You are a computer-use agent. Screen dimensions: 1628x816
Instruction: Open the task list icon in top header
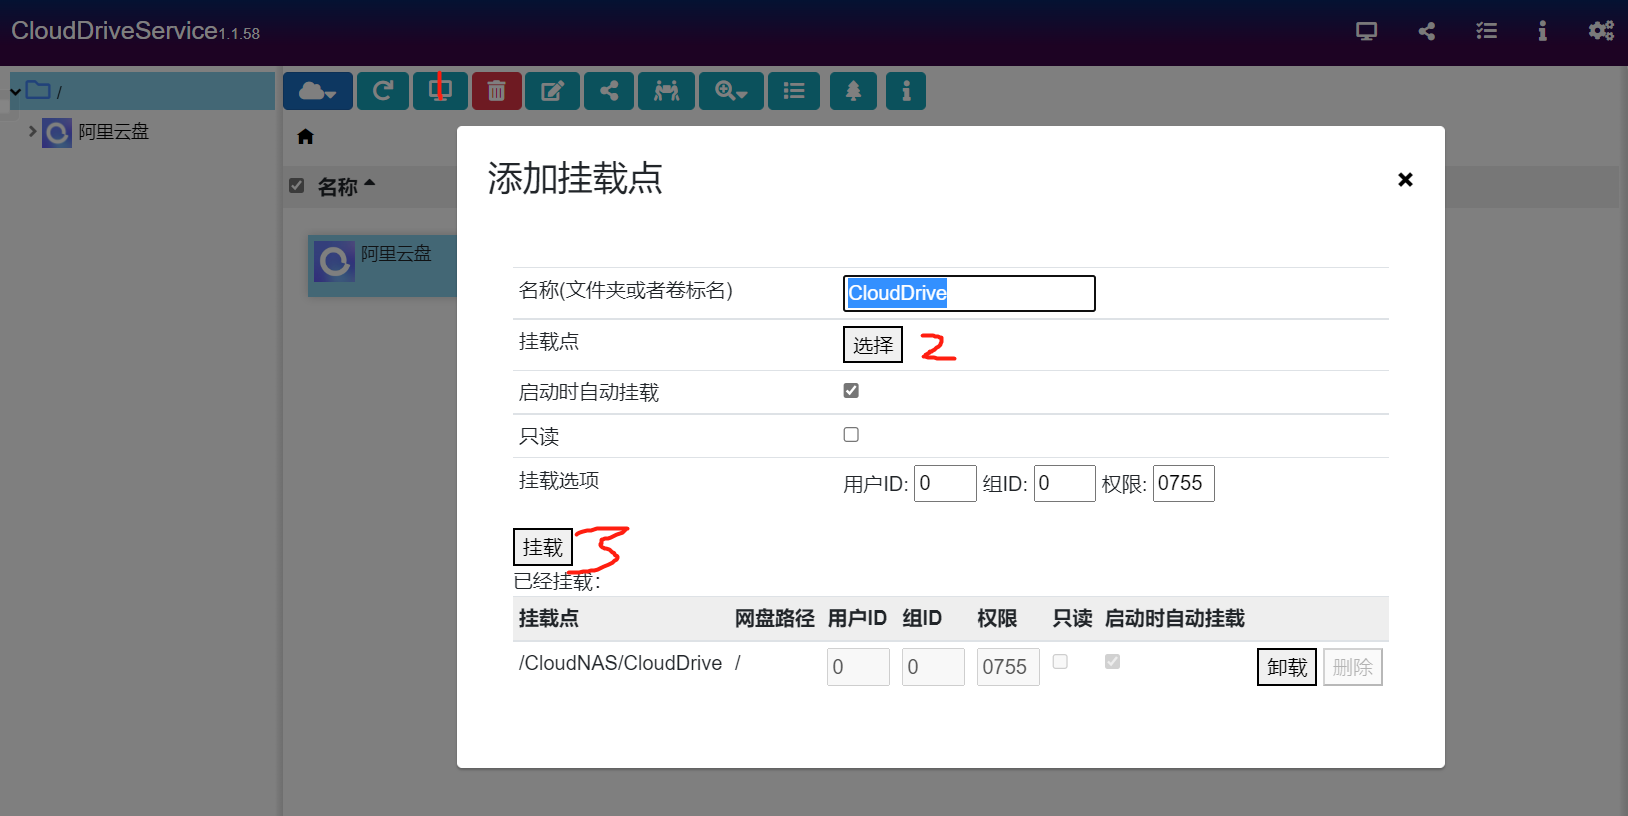1486,31
